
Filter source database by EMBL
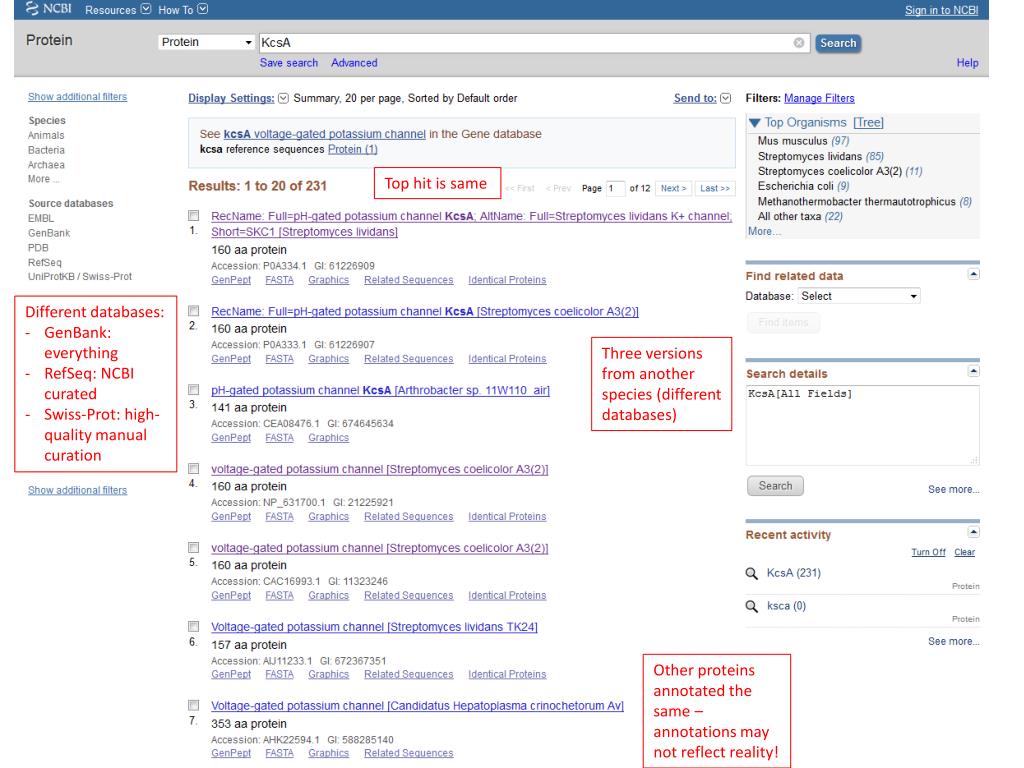click(40, 219)
